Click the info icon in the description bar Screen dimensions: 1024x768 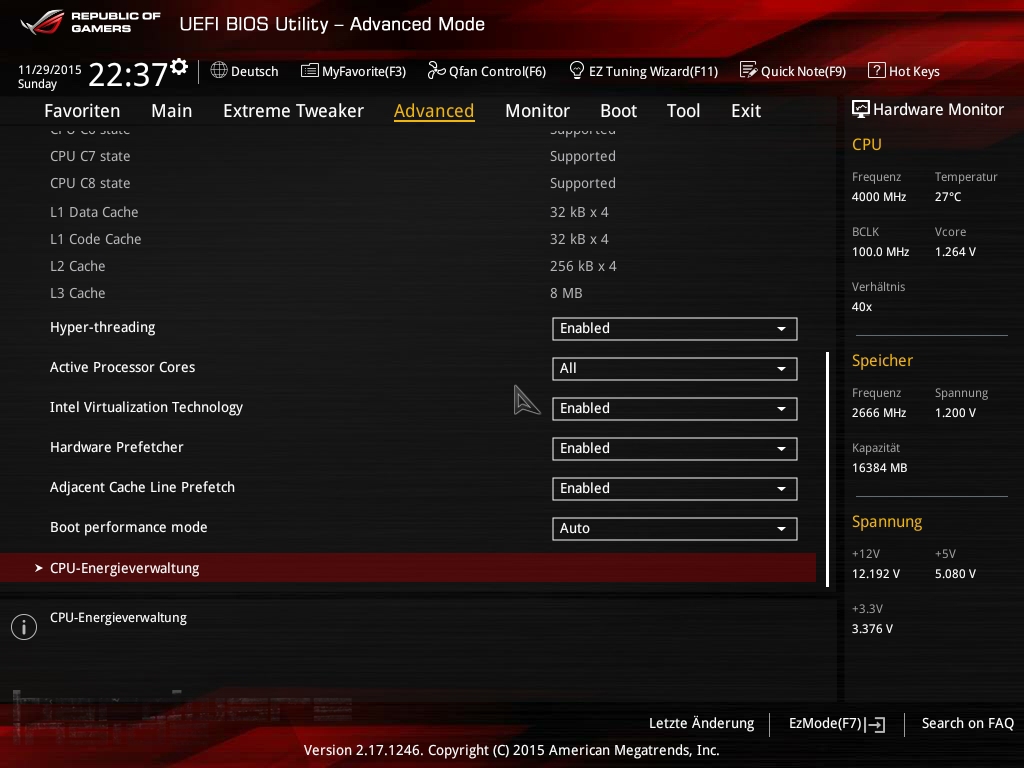click(23, 627)
